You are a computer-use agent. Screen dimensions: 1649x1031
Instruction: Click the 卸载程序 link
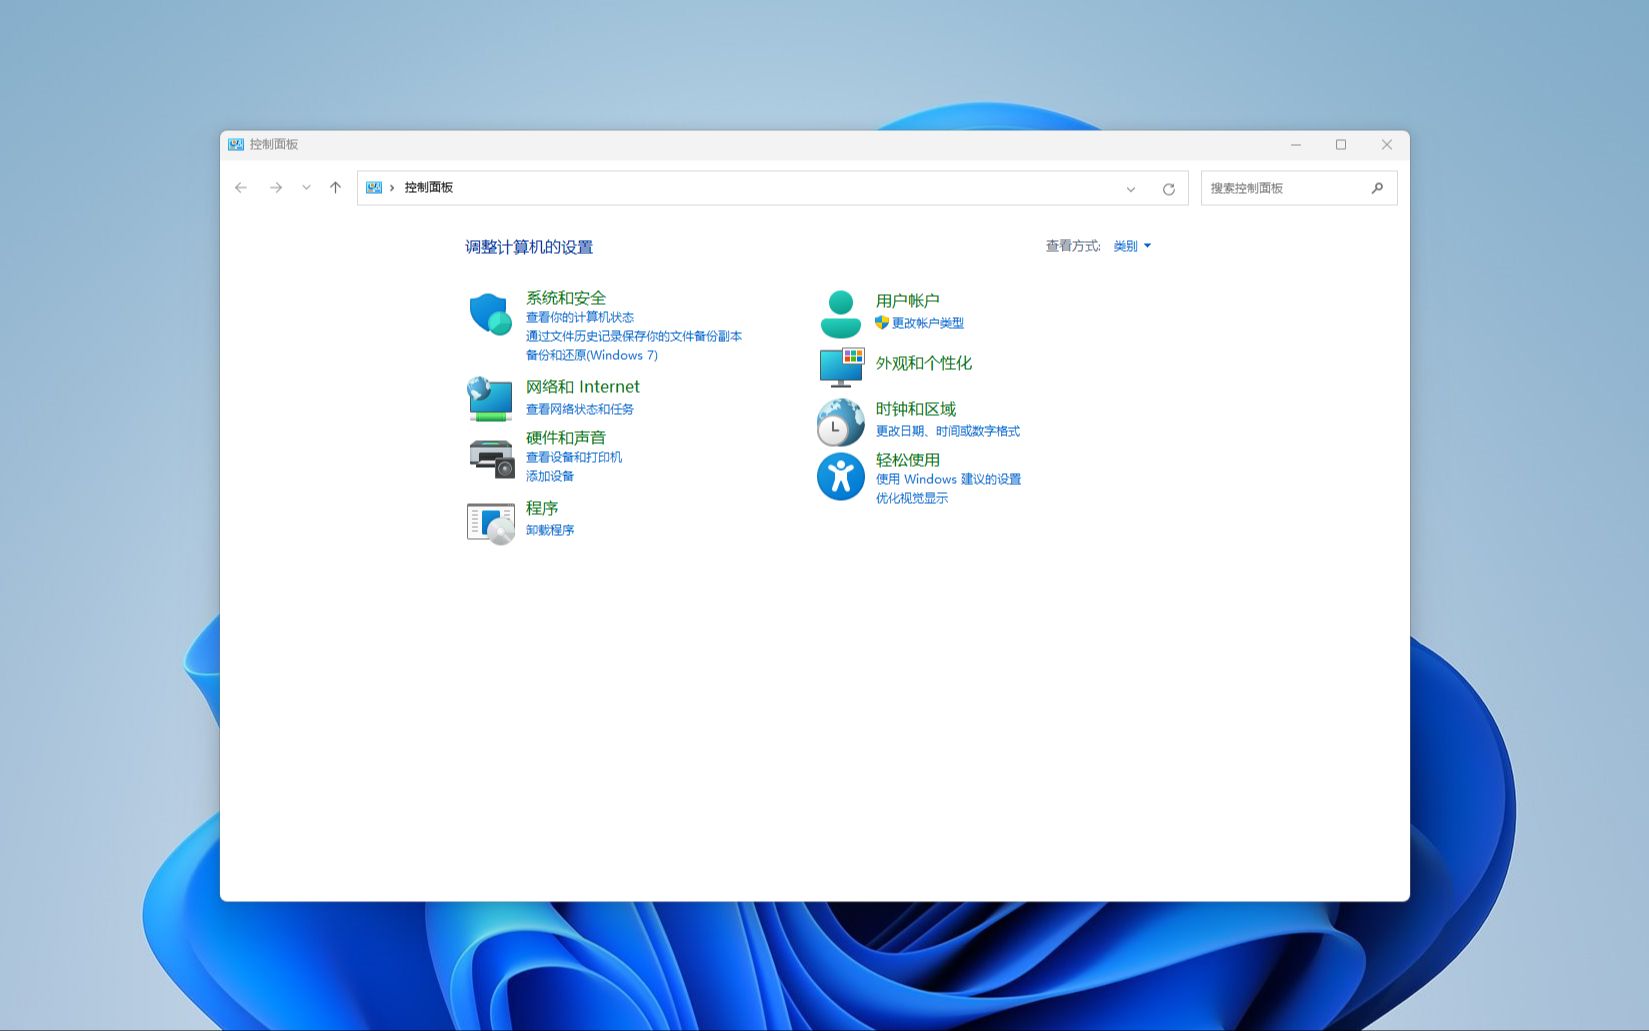550,530
